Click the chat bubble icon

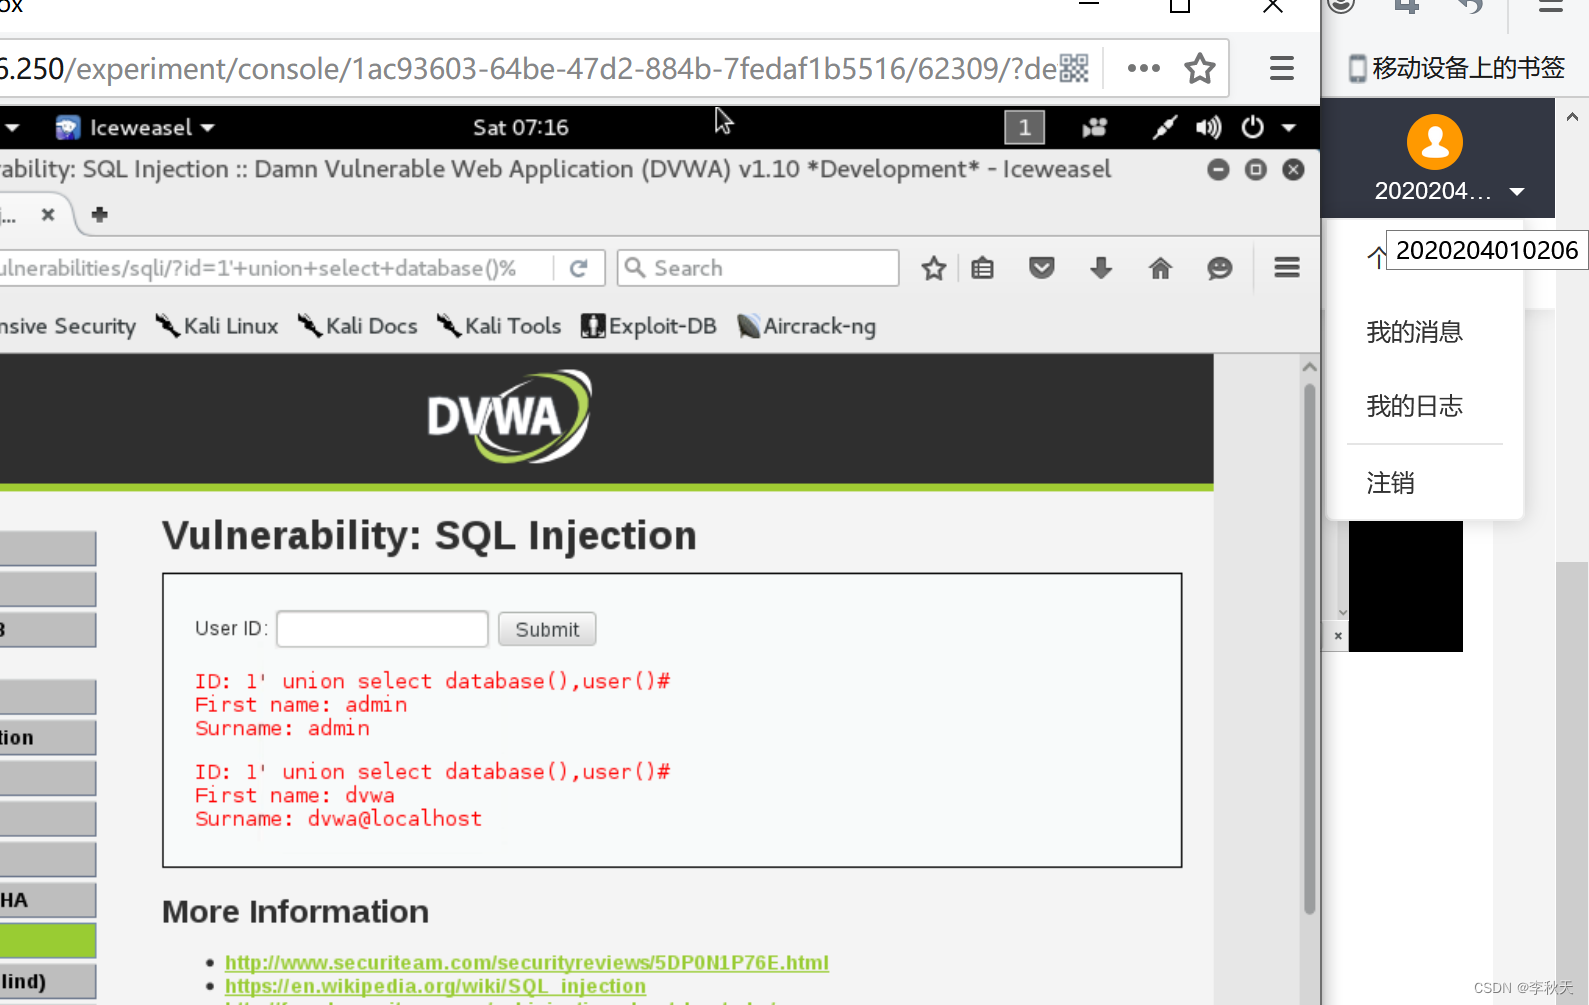click(1219, 268)
